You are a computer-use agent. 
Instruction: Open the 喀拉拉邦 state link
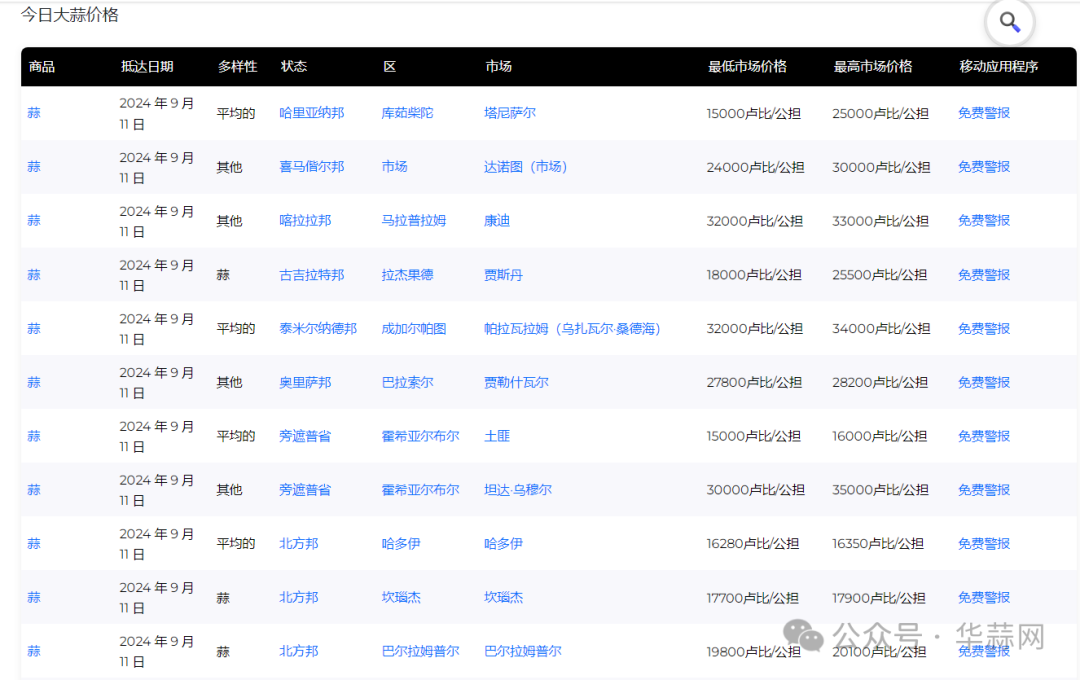click(x=305, y=221)
